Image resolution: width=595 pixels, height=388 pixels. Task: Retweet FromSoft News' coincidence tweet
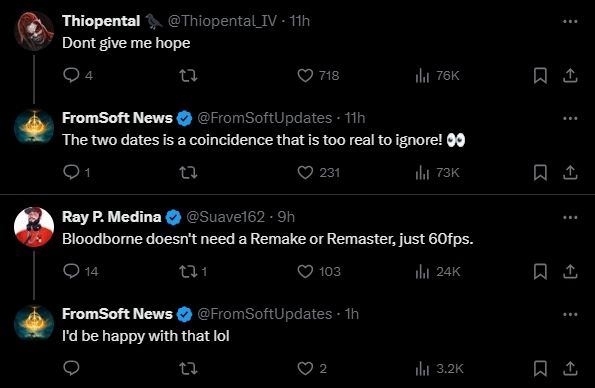pyautogui.click(x=188, y=172)
